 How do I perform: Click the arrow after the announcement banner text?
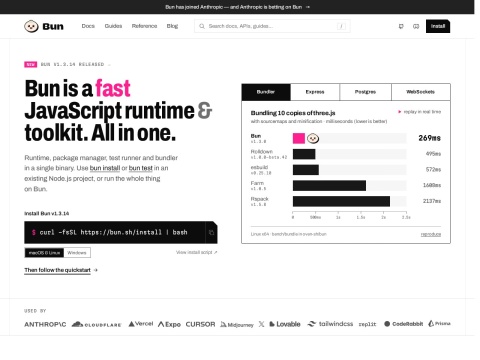pyautogui.click(x=308, y=7)
